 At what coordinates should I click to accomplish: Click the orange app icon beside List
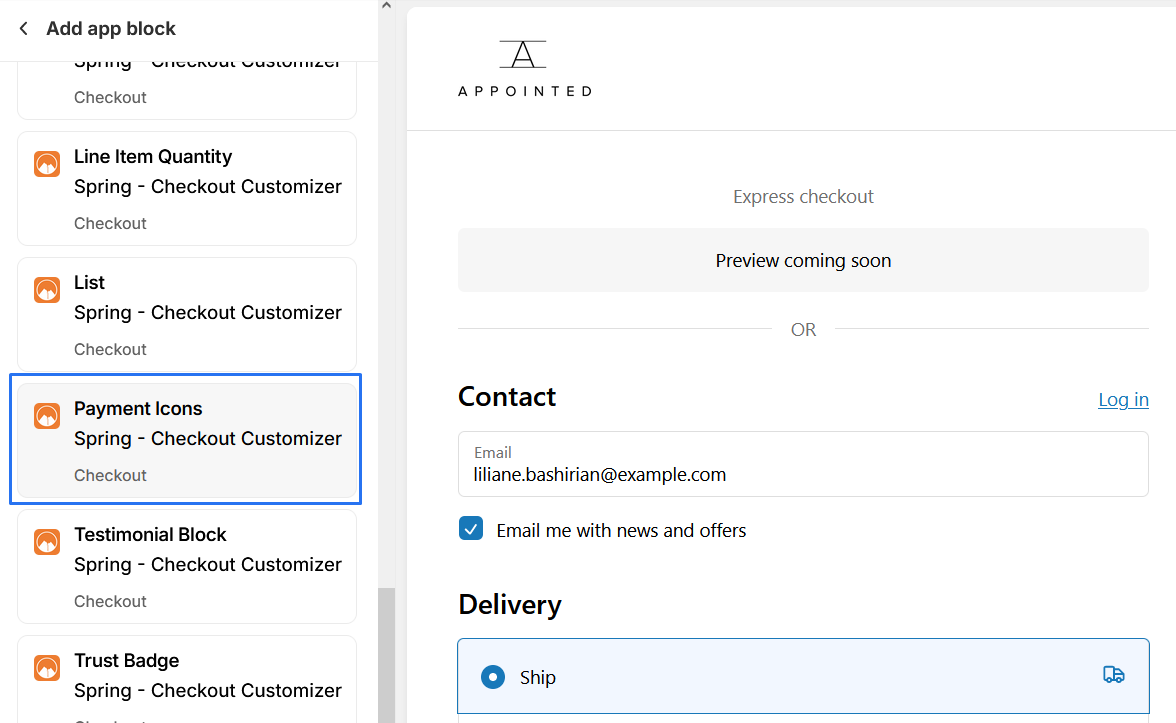click(47, 290)
